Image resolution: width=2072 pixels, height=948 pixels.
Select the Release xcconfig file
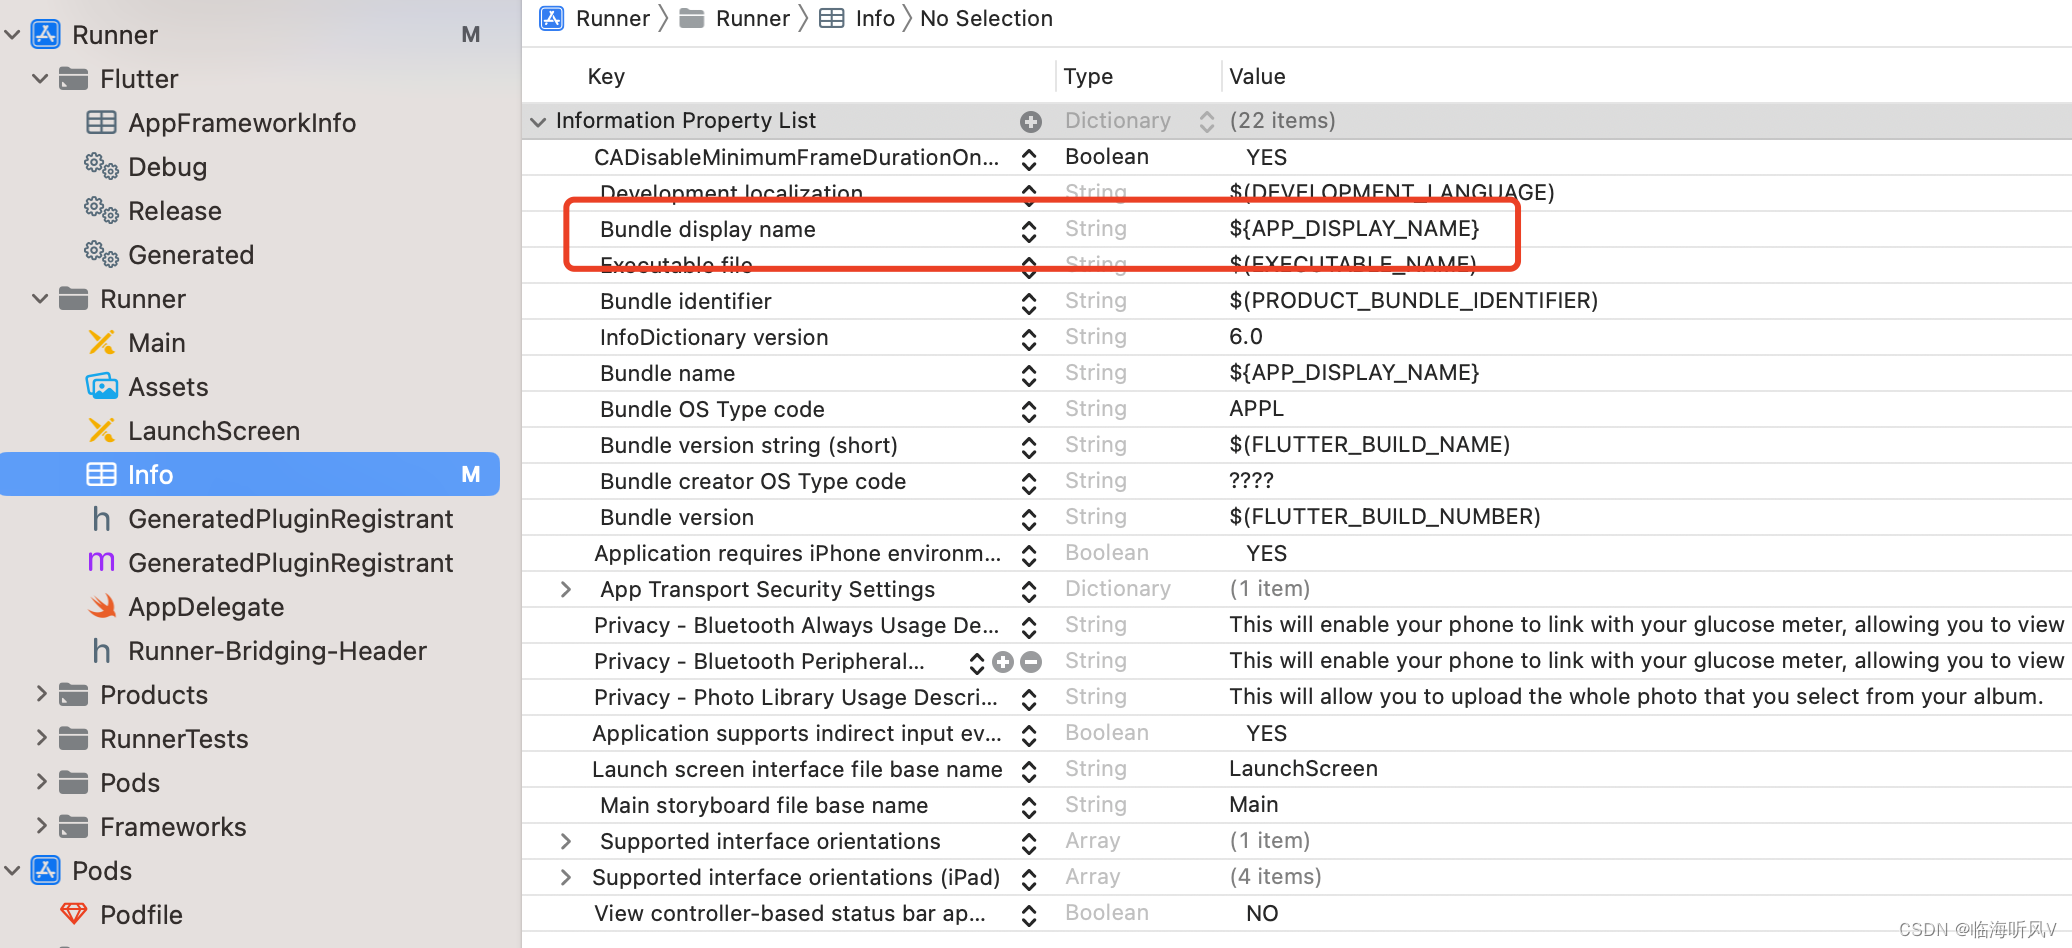tap(175, 211)
